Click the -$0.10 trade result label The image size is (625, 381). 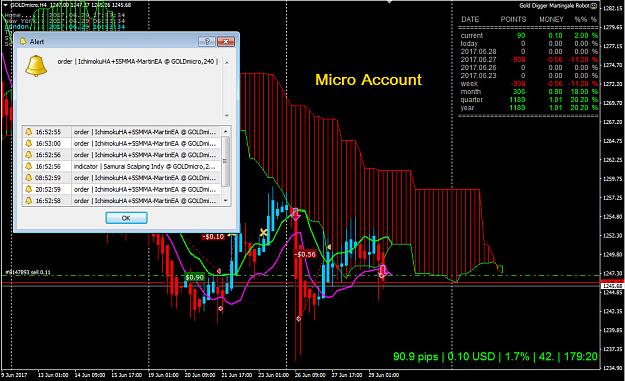tap(213, 237)
